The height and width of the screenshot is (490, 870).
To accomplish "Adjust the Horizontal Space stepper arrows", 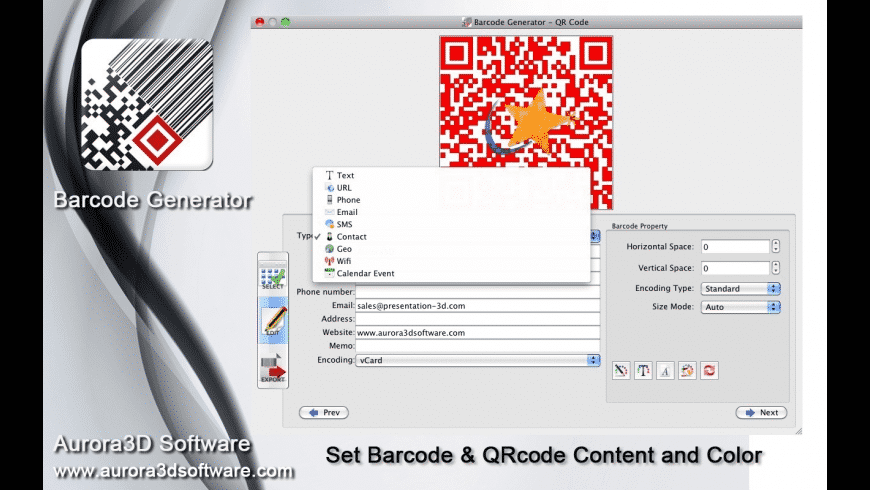I will point(776,246).
